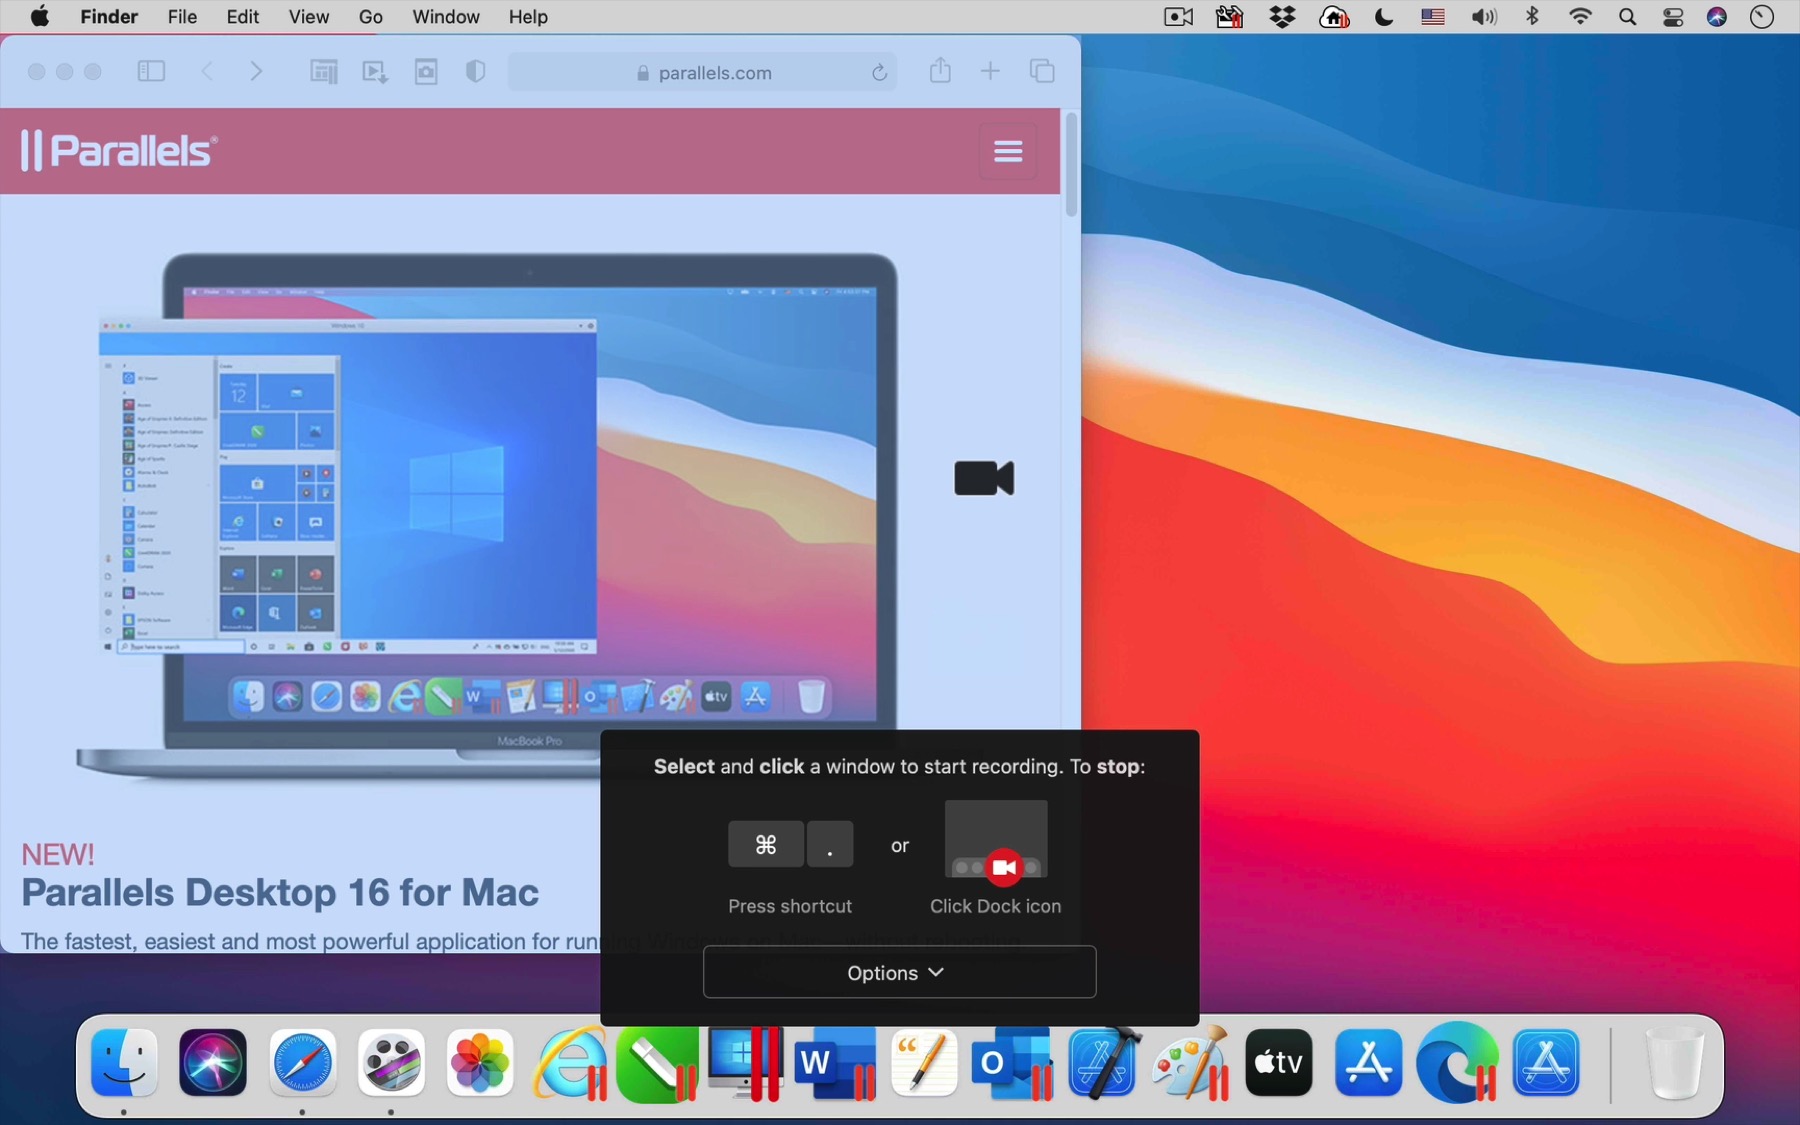Click the Share icon in Safari

click(940, 71)
